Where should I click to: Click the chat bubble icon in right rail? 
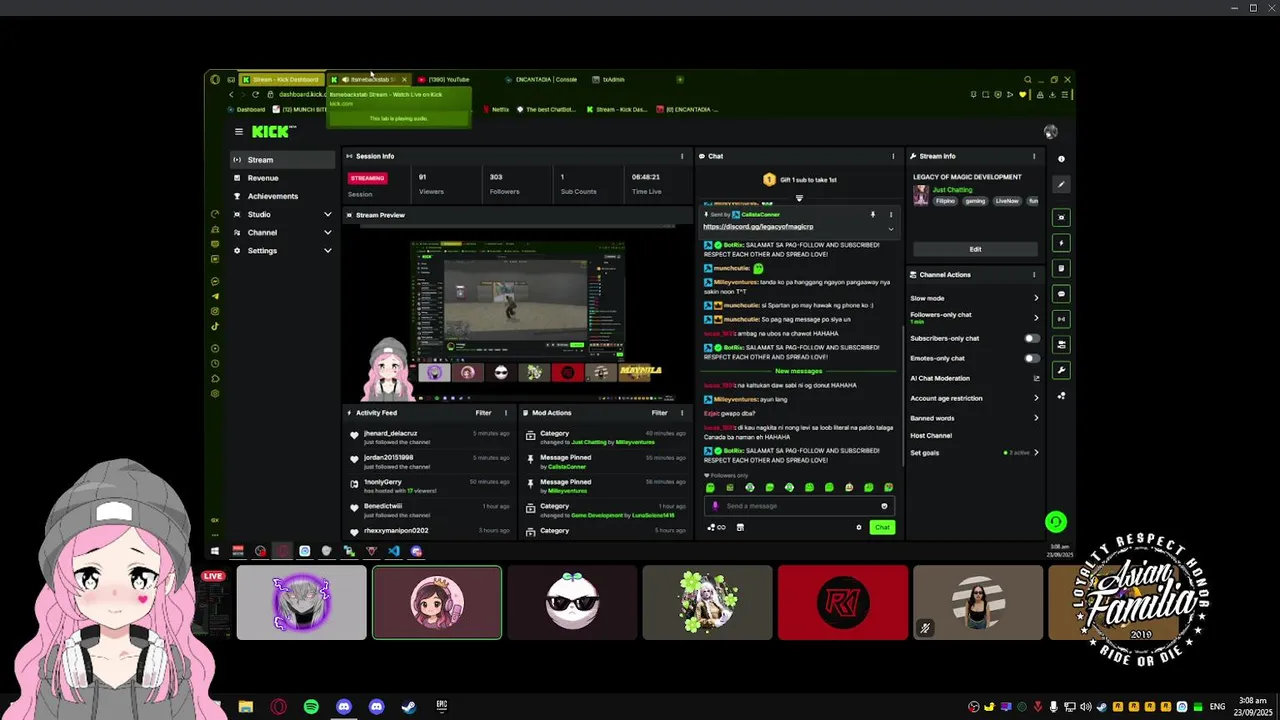(x=1061, y=294)
